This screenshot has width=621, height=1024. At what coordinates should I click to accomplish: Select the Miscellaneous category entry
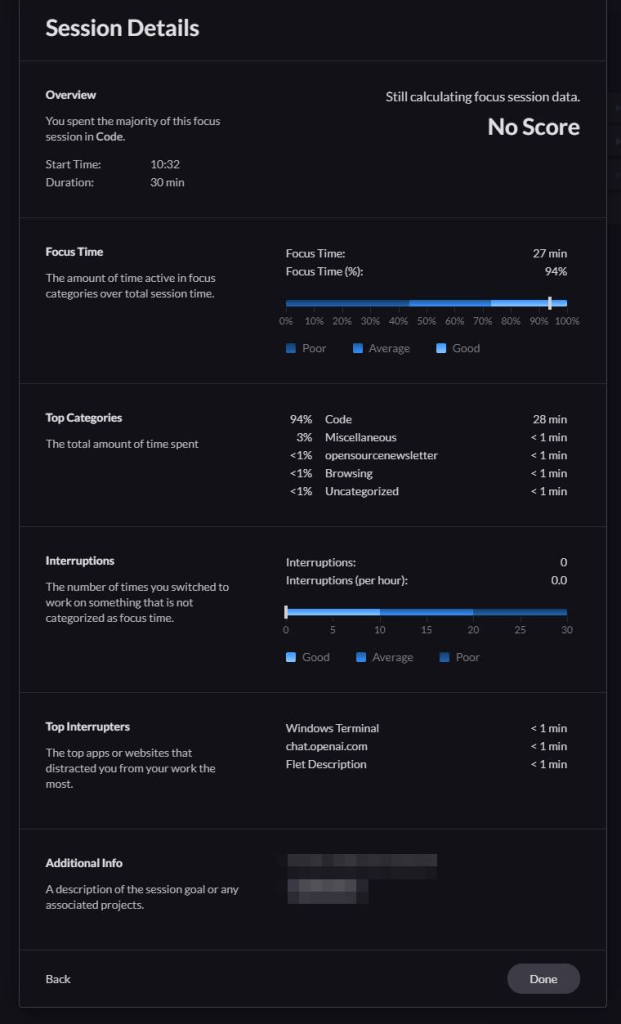click(x=360, y=438)
